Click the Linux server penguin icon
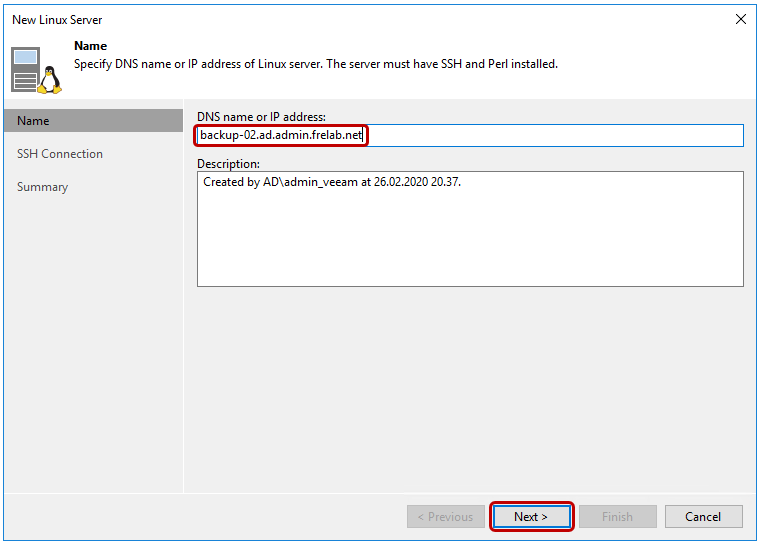This screenshot has width=761, height=545. (36, 70)
